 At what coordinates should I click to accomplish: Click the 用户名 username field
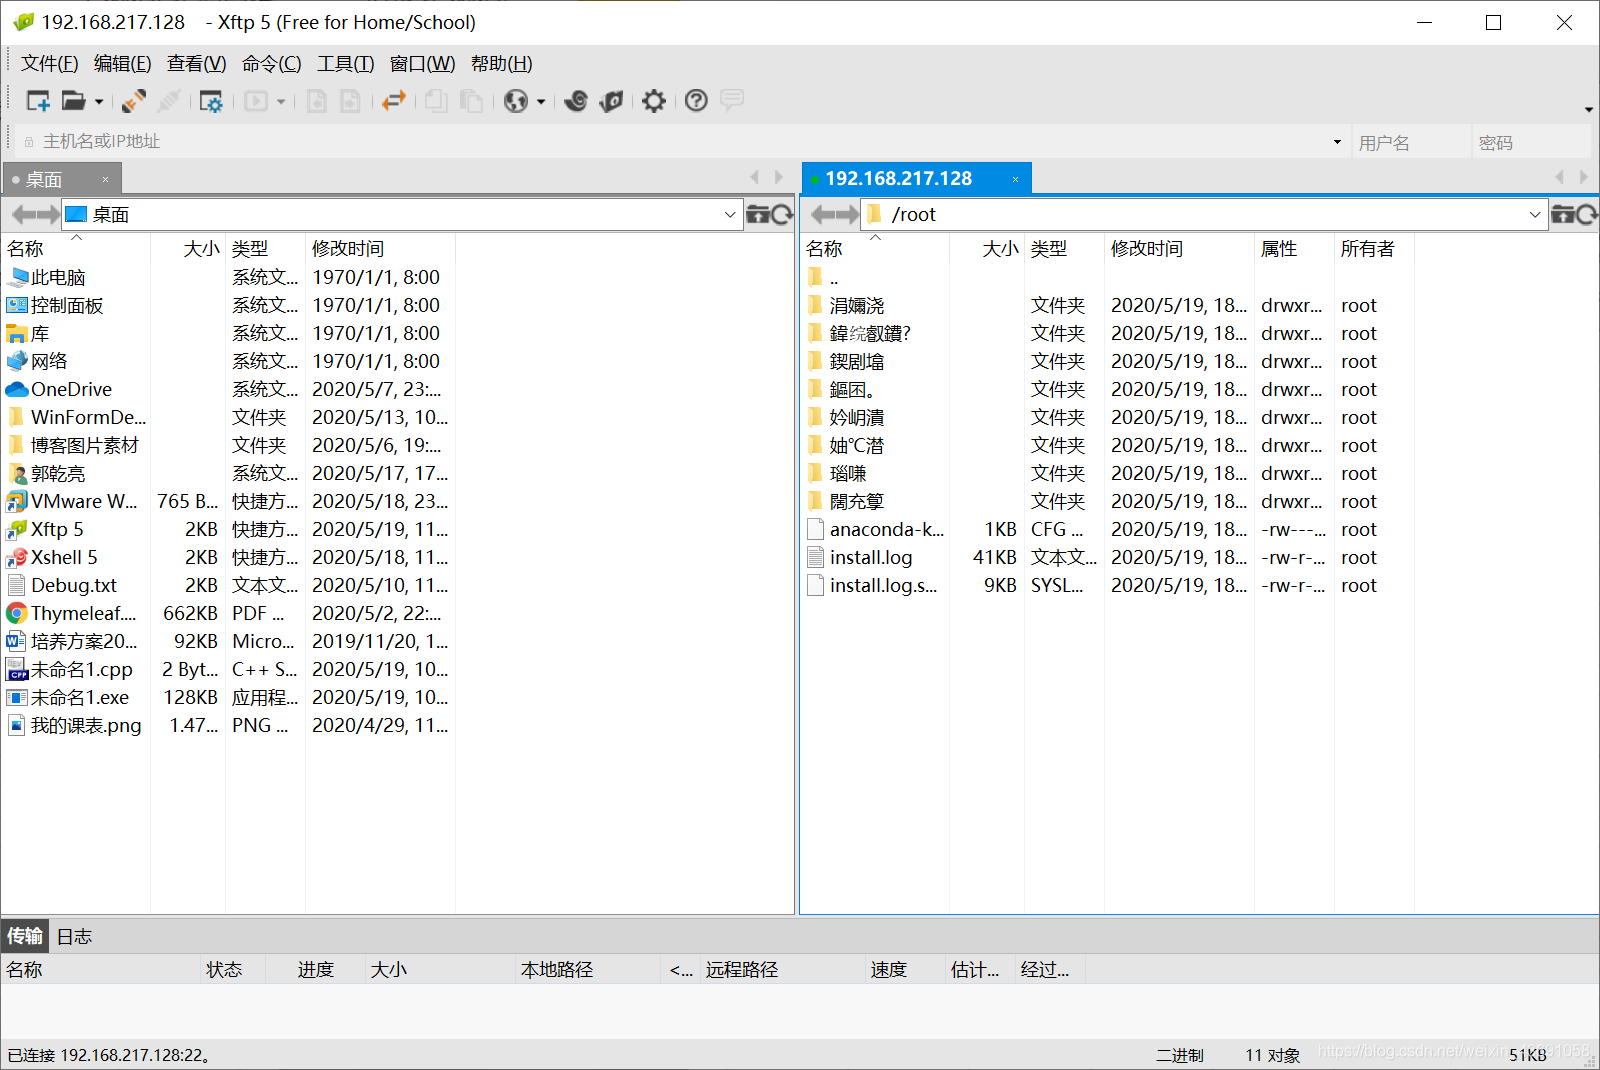tap(1410, 143)
